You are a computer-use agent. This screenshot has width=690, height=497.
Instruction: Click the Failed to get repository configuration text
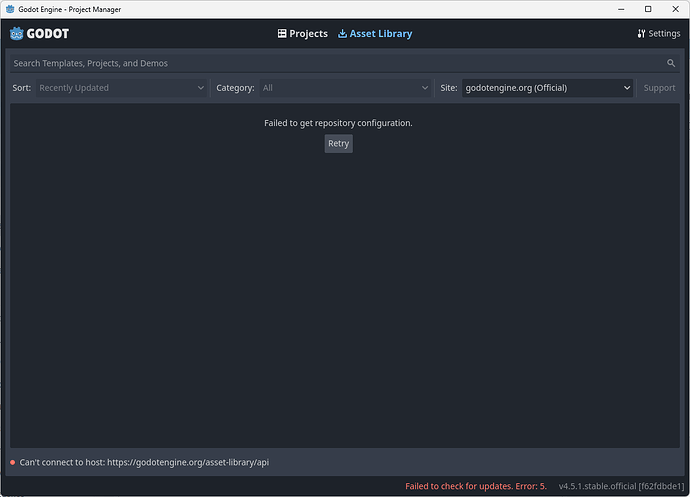338,123
